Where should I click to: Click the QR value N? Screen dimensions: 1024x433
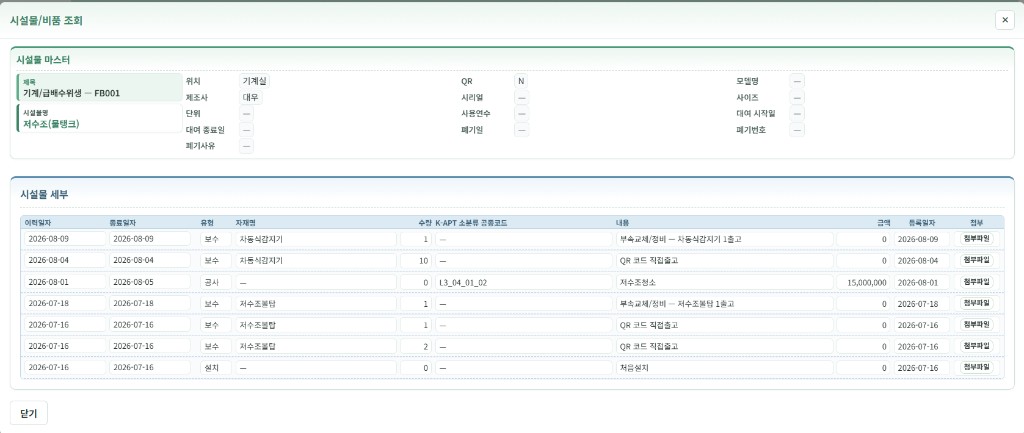tap(521, 81)
